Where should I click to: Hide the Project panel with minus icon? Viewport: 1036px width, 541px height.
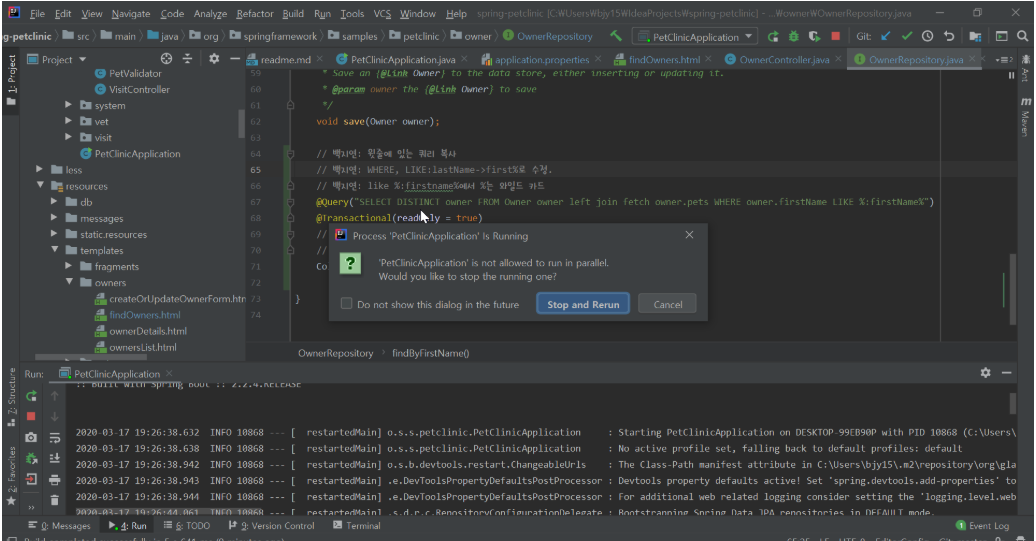pyautogui.click(x=235, y=59)
